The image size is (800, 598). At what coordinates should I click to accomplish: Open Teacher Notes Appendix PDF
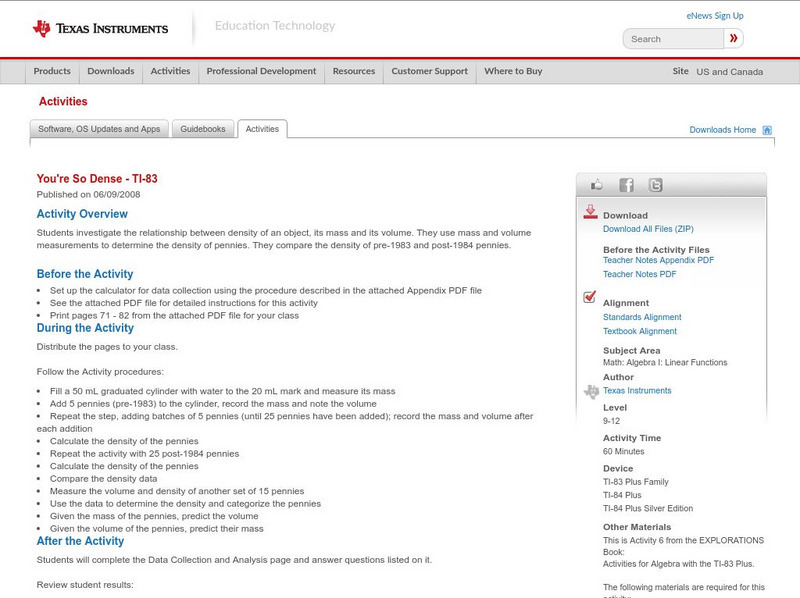pyautogui.click(x=658, y=260)
